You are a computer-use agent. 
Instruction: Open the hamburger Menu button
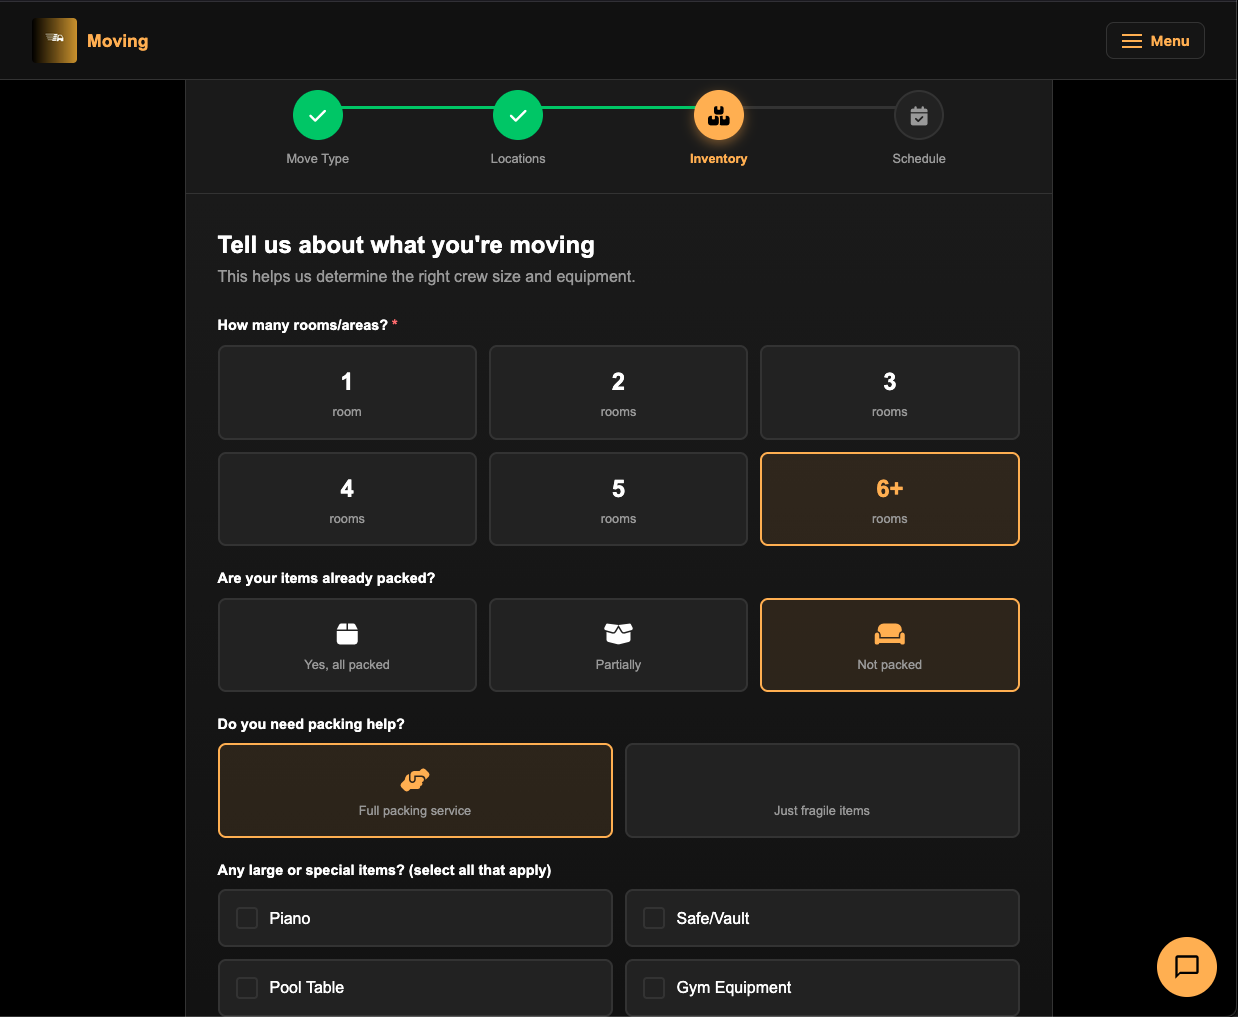tap(1155, 41)
